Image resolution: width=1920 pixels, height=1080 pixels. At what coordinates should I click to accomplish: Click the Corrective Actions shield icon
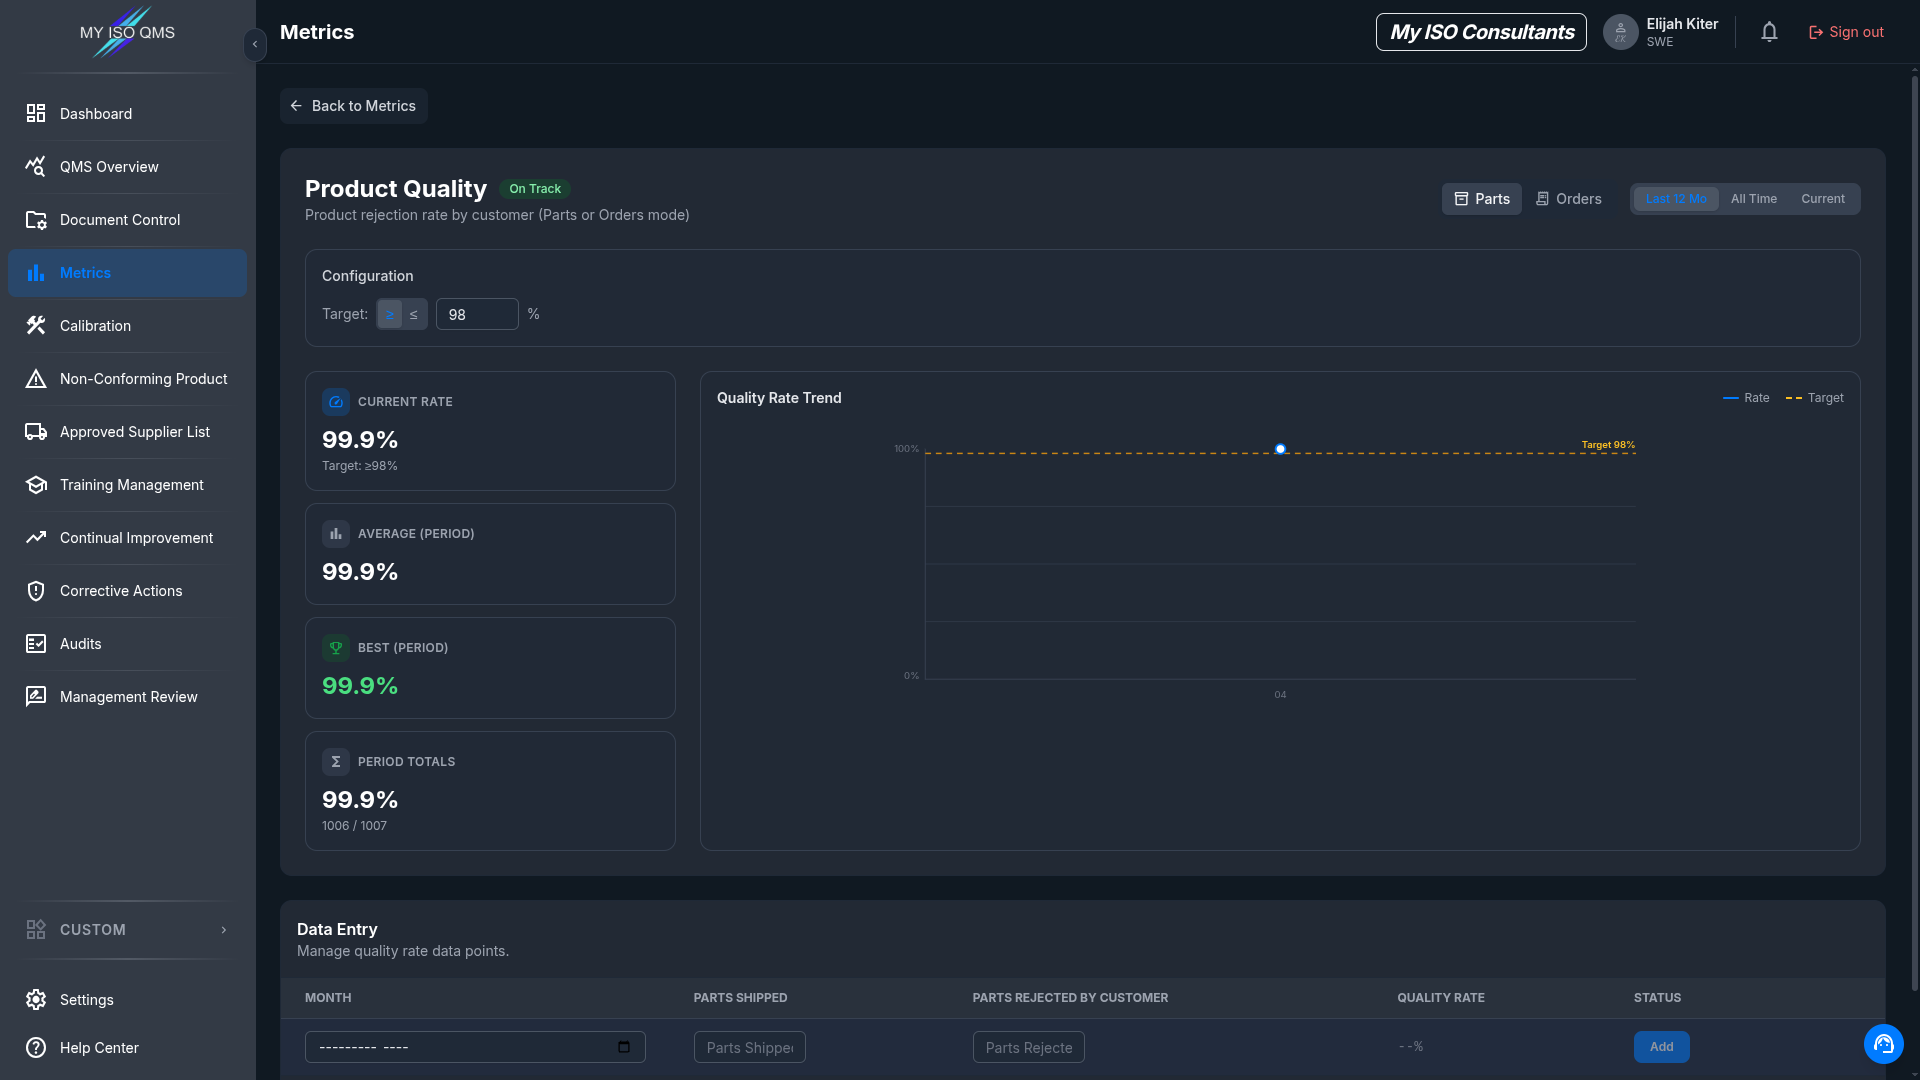(36, 591)
